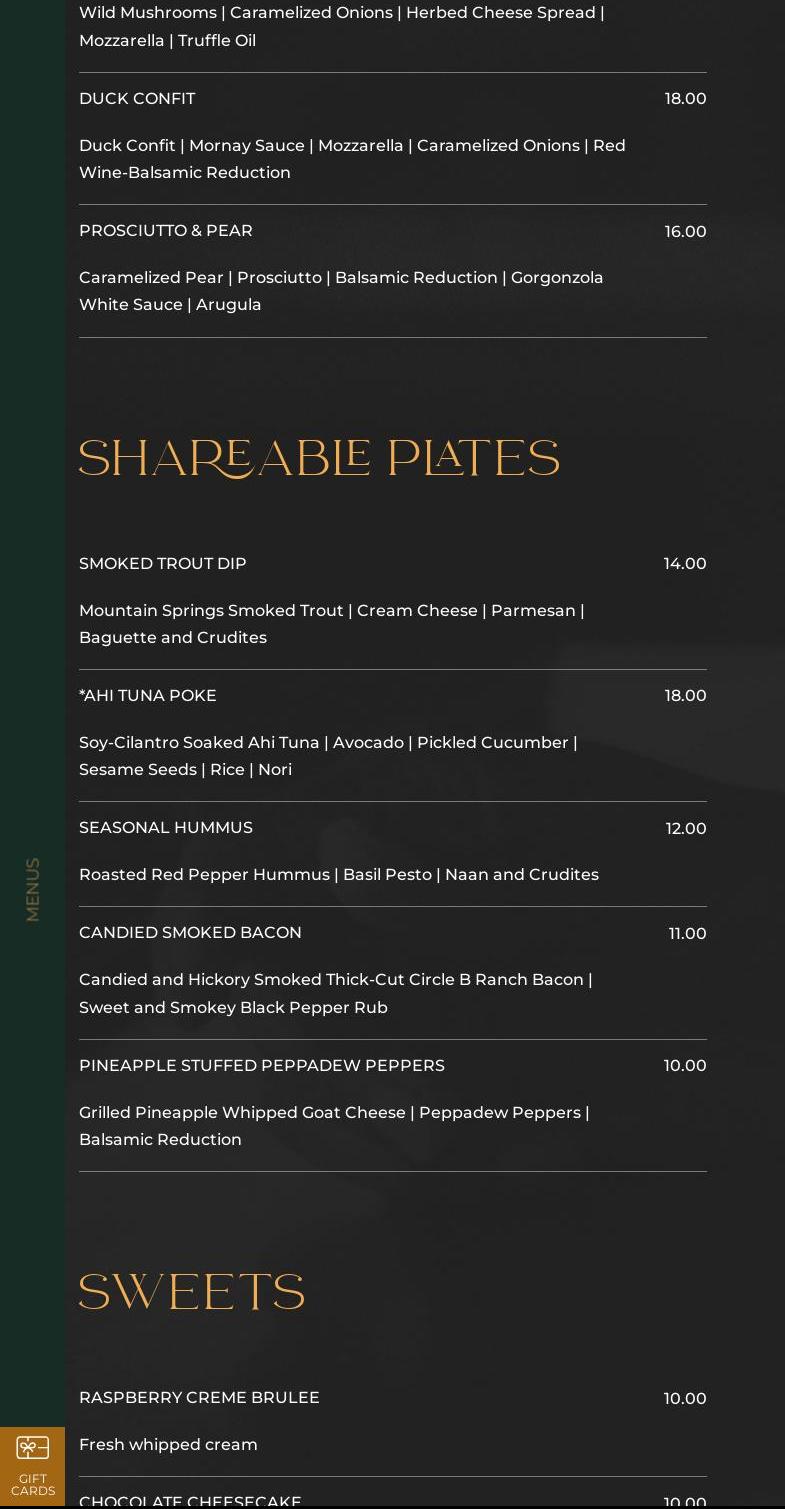
Task: Click the Ahi Tuna Poke ingredients description
Action: click(328, 756)
